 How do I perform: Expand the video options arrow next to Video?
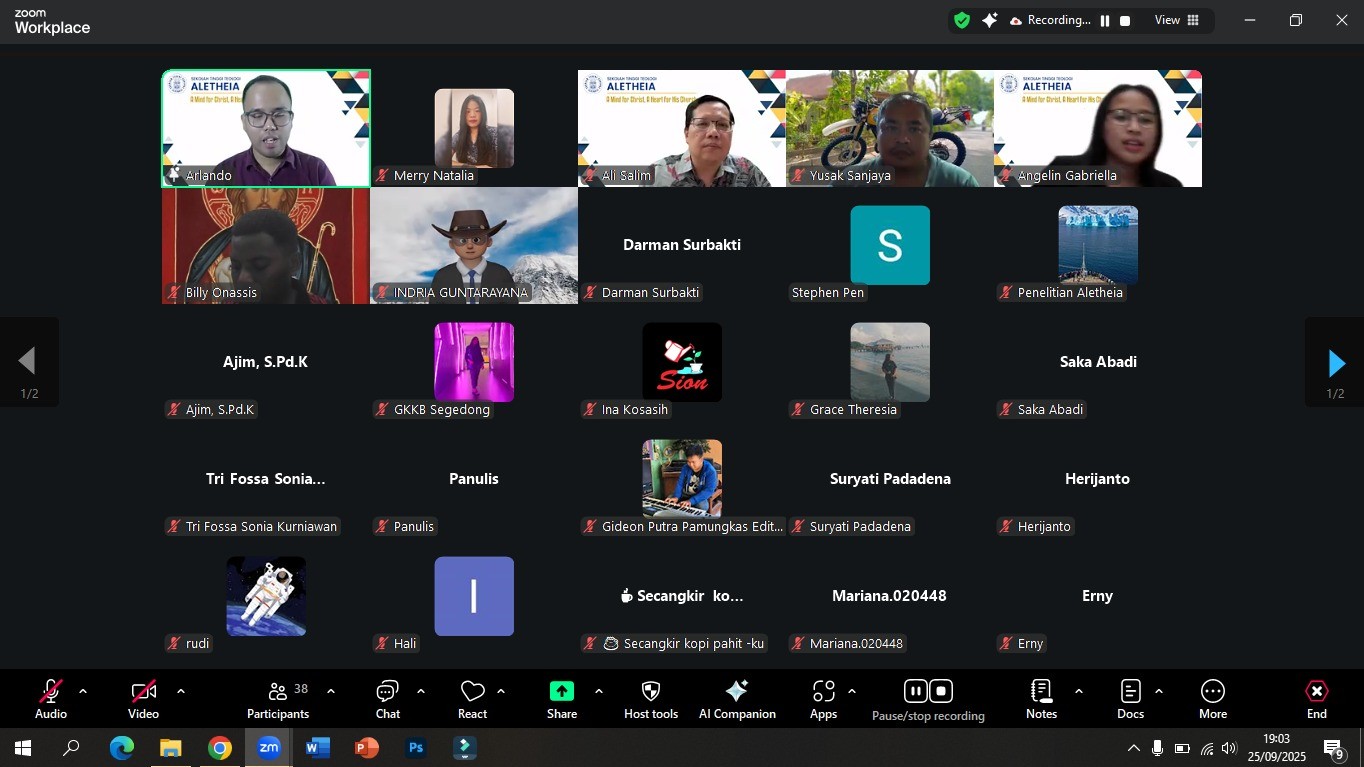pyautogui.click(x=181, y=691)
